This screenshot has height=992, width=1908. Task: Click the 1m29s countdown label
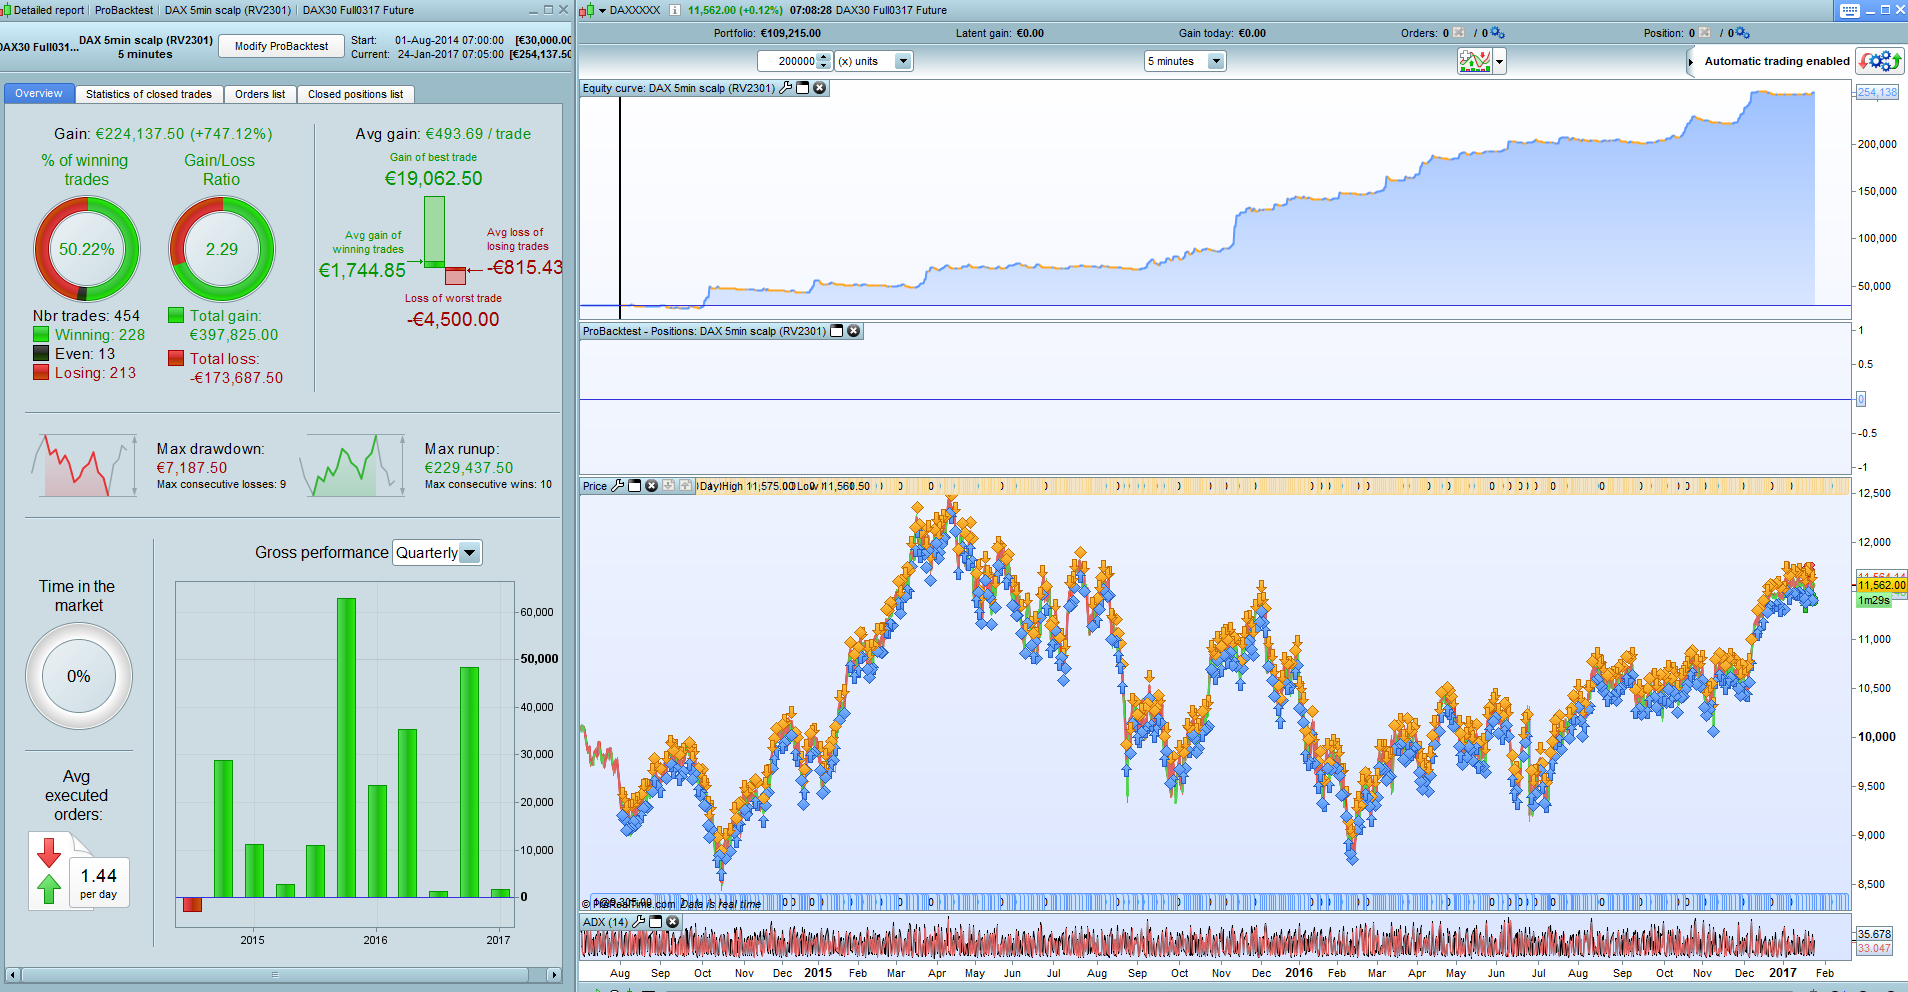click(x=1874, y=600)
